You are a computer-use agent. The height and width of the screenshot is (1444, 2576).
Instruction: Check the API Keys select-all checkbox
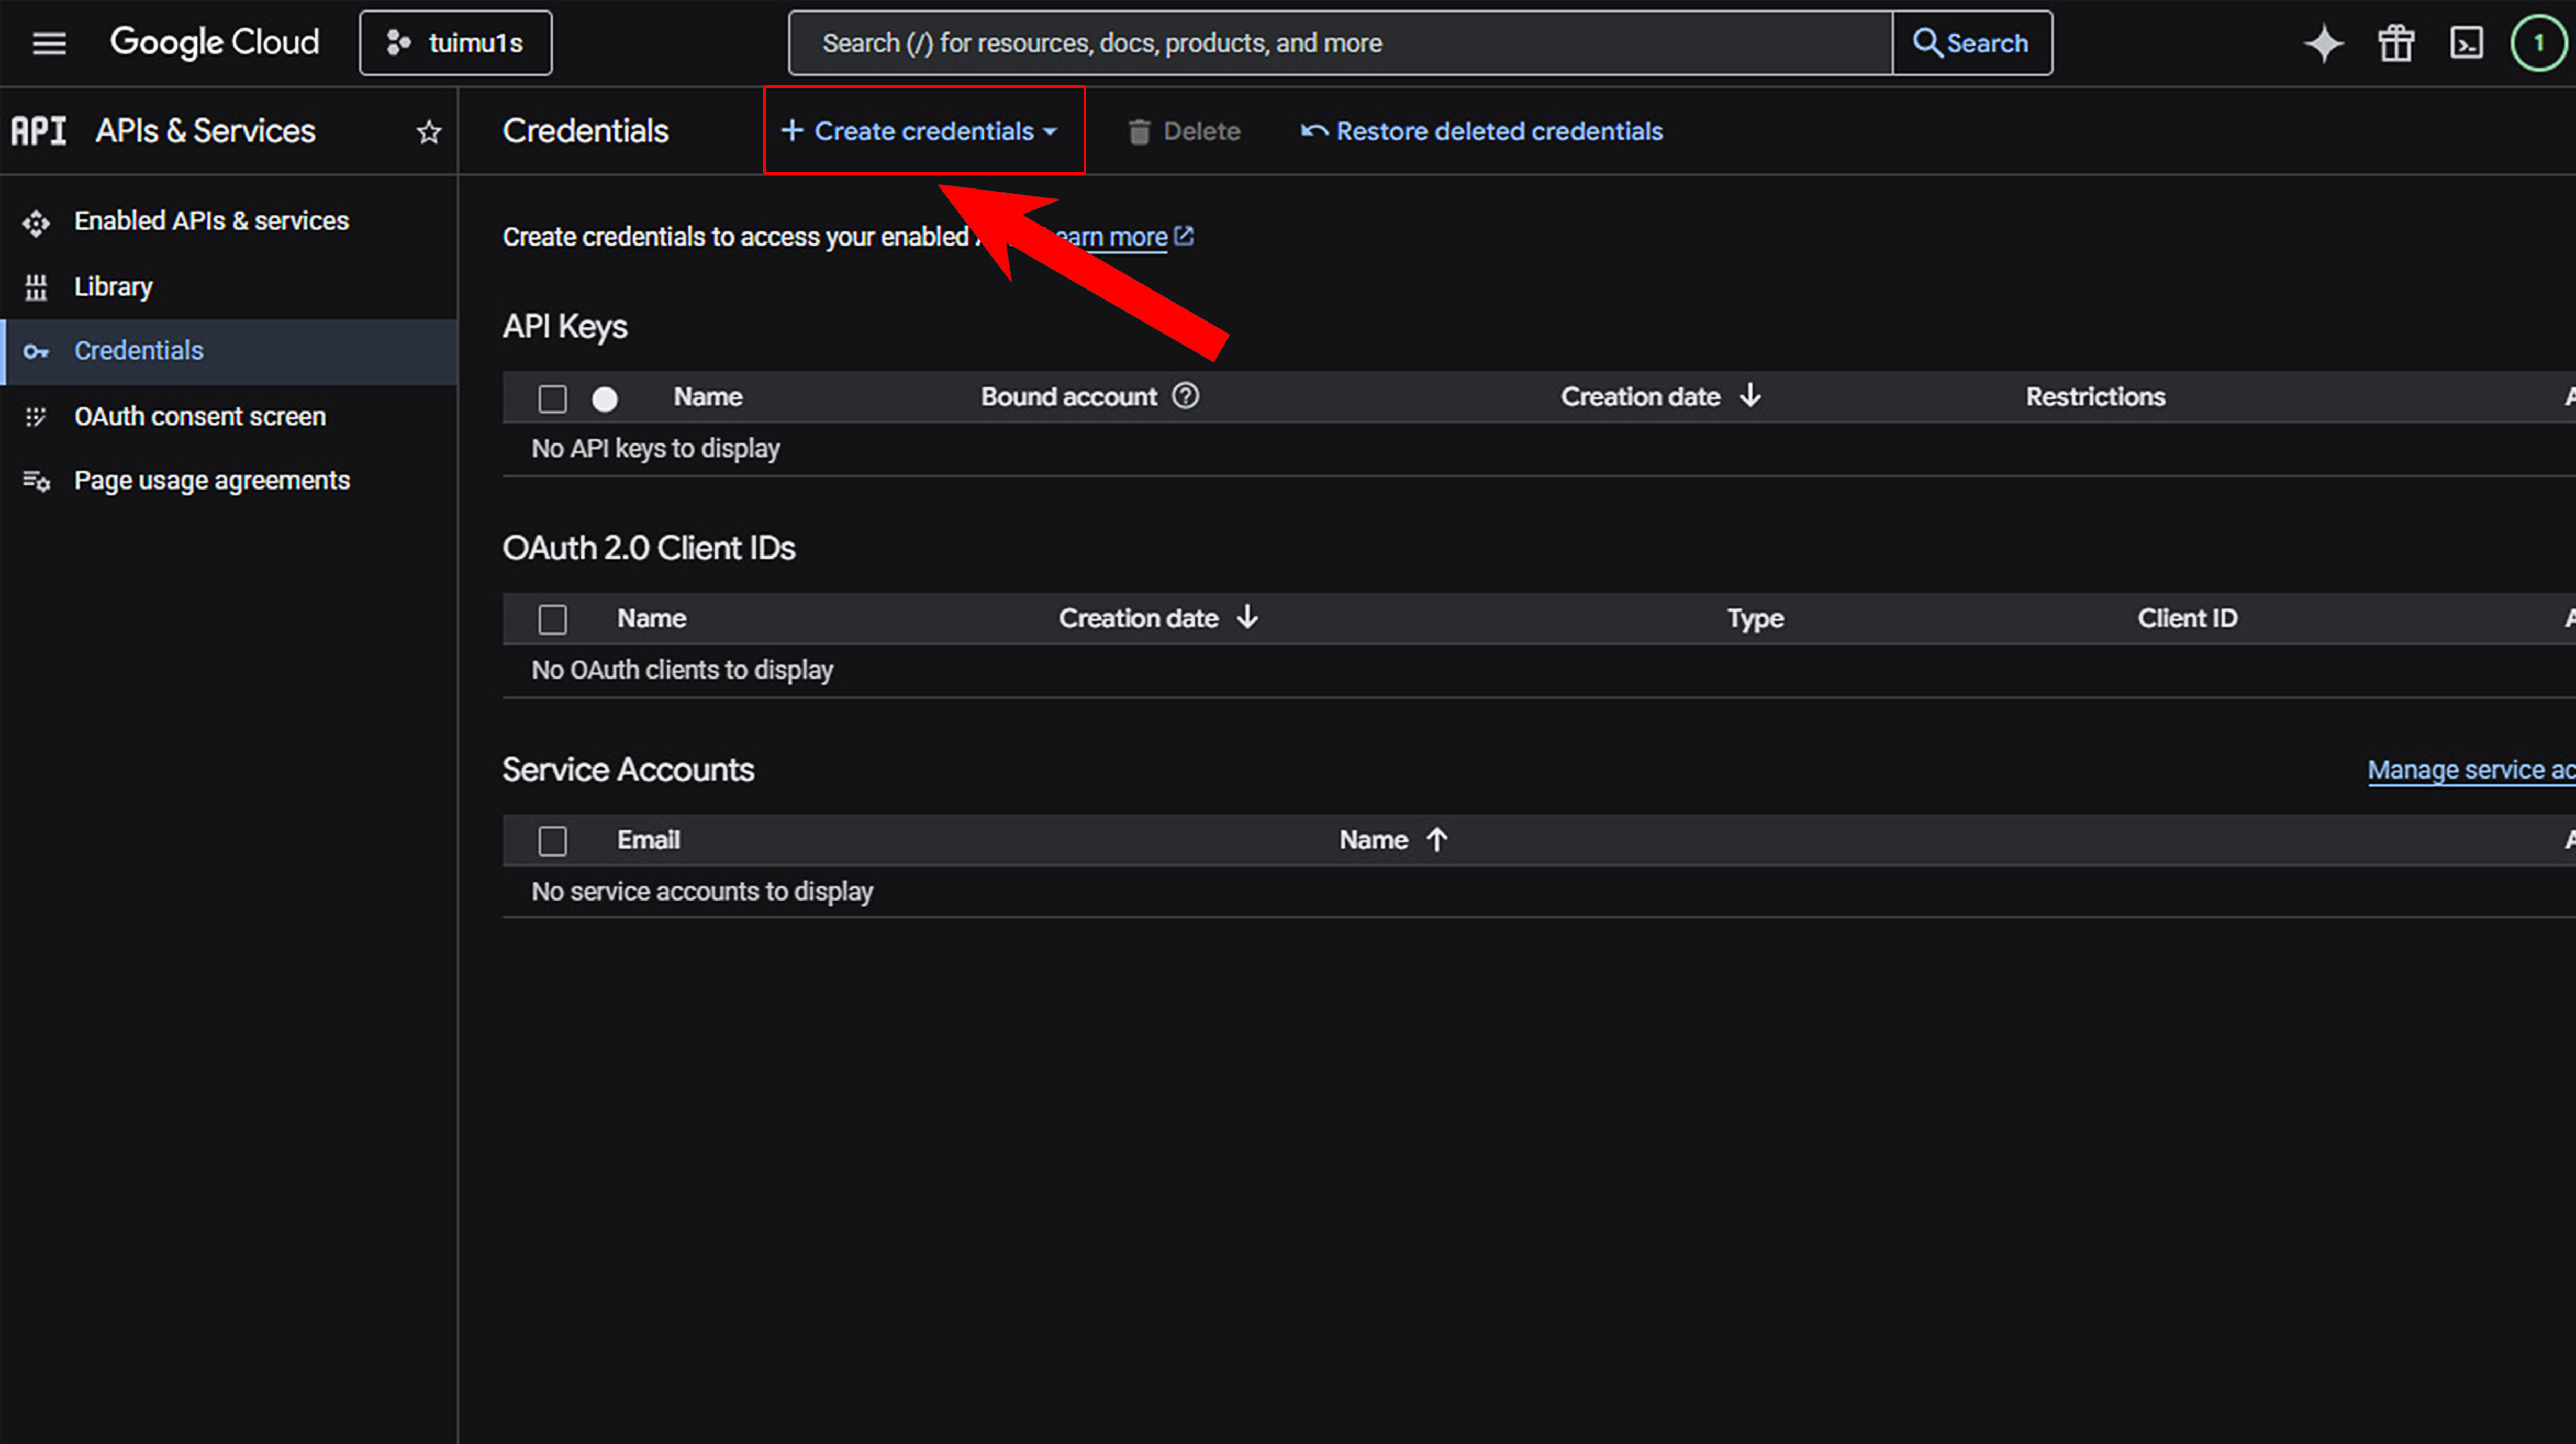pyautogui.click(x=552, y=399)
